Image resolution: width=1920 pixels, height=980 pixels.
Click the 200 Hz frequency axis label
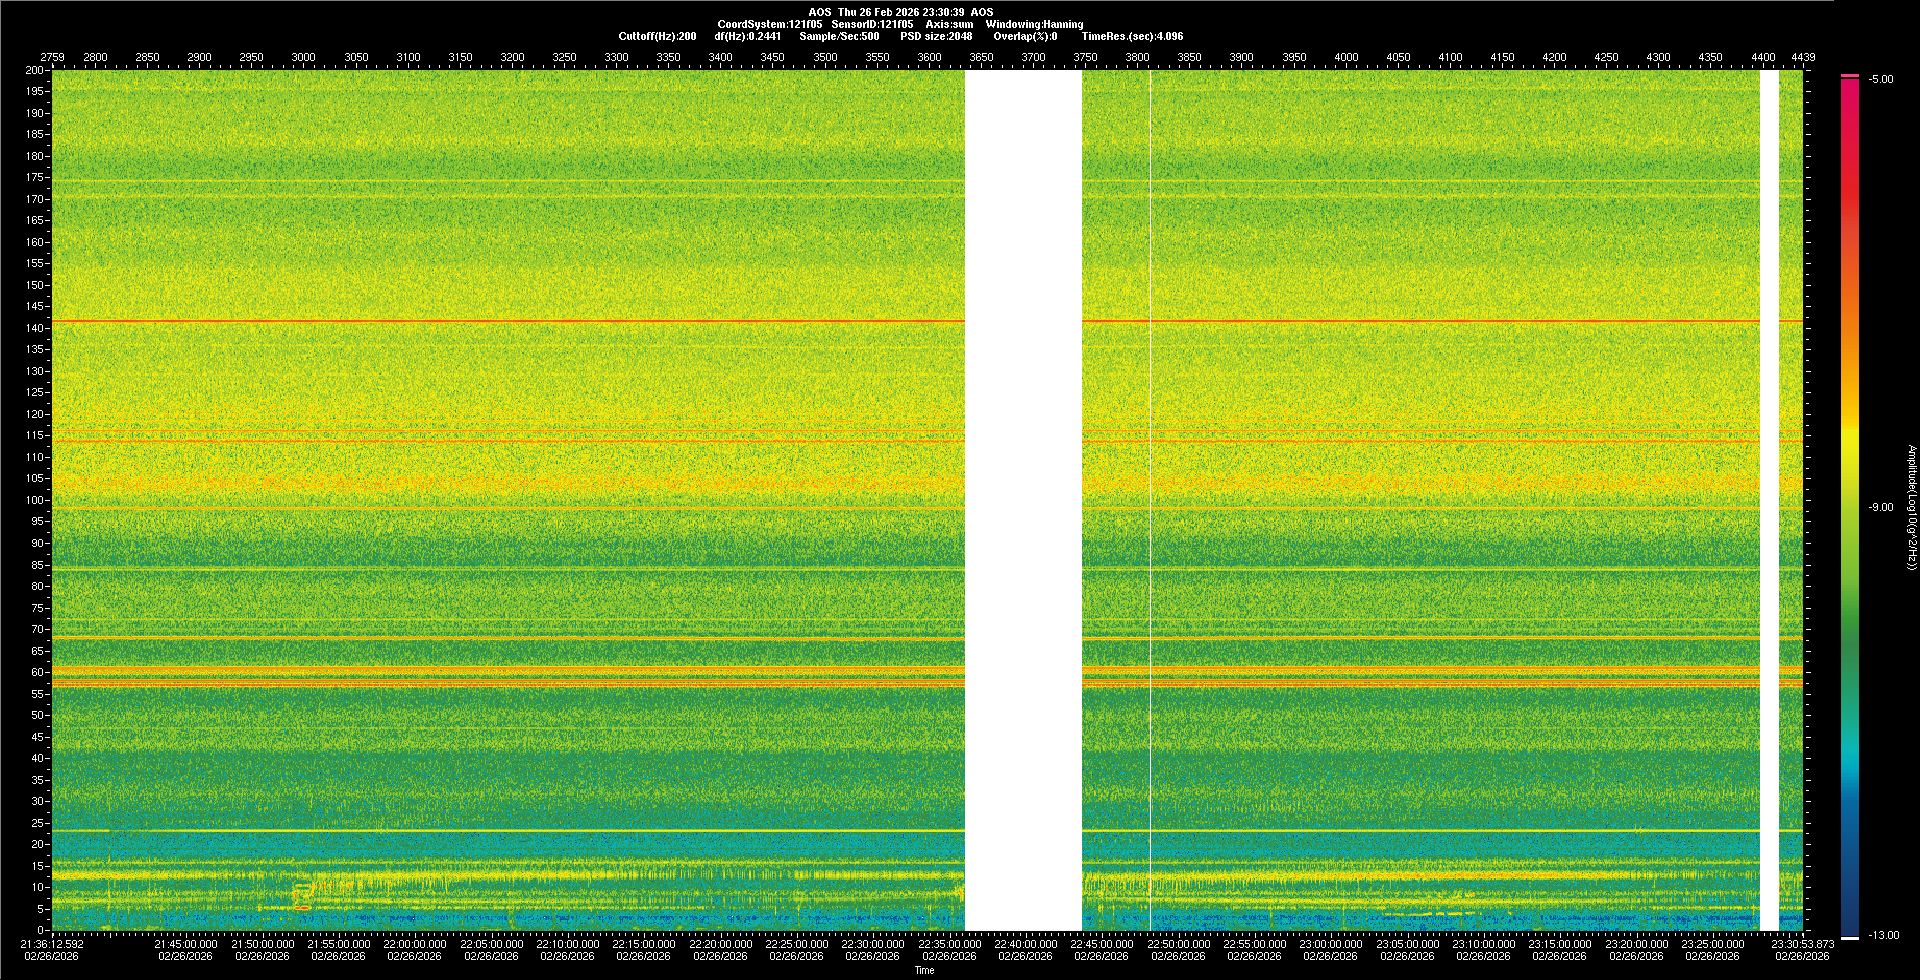point(35,71)
